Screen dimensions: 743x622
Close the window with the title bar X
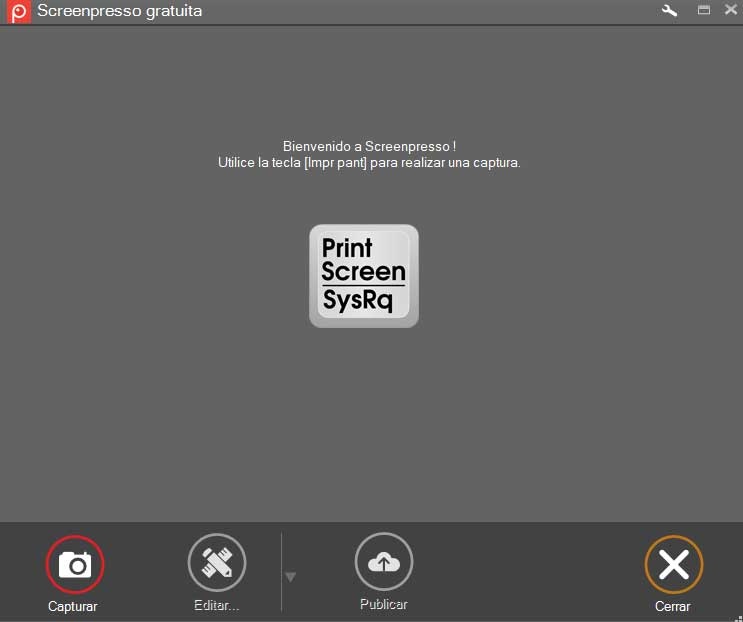point(731,9)
